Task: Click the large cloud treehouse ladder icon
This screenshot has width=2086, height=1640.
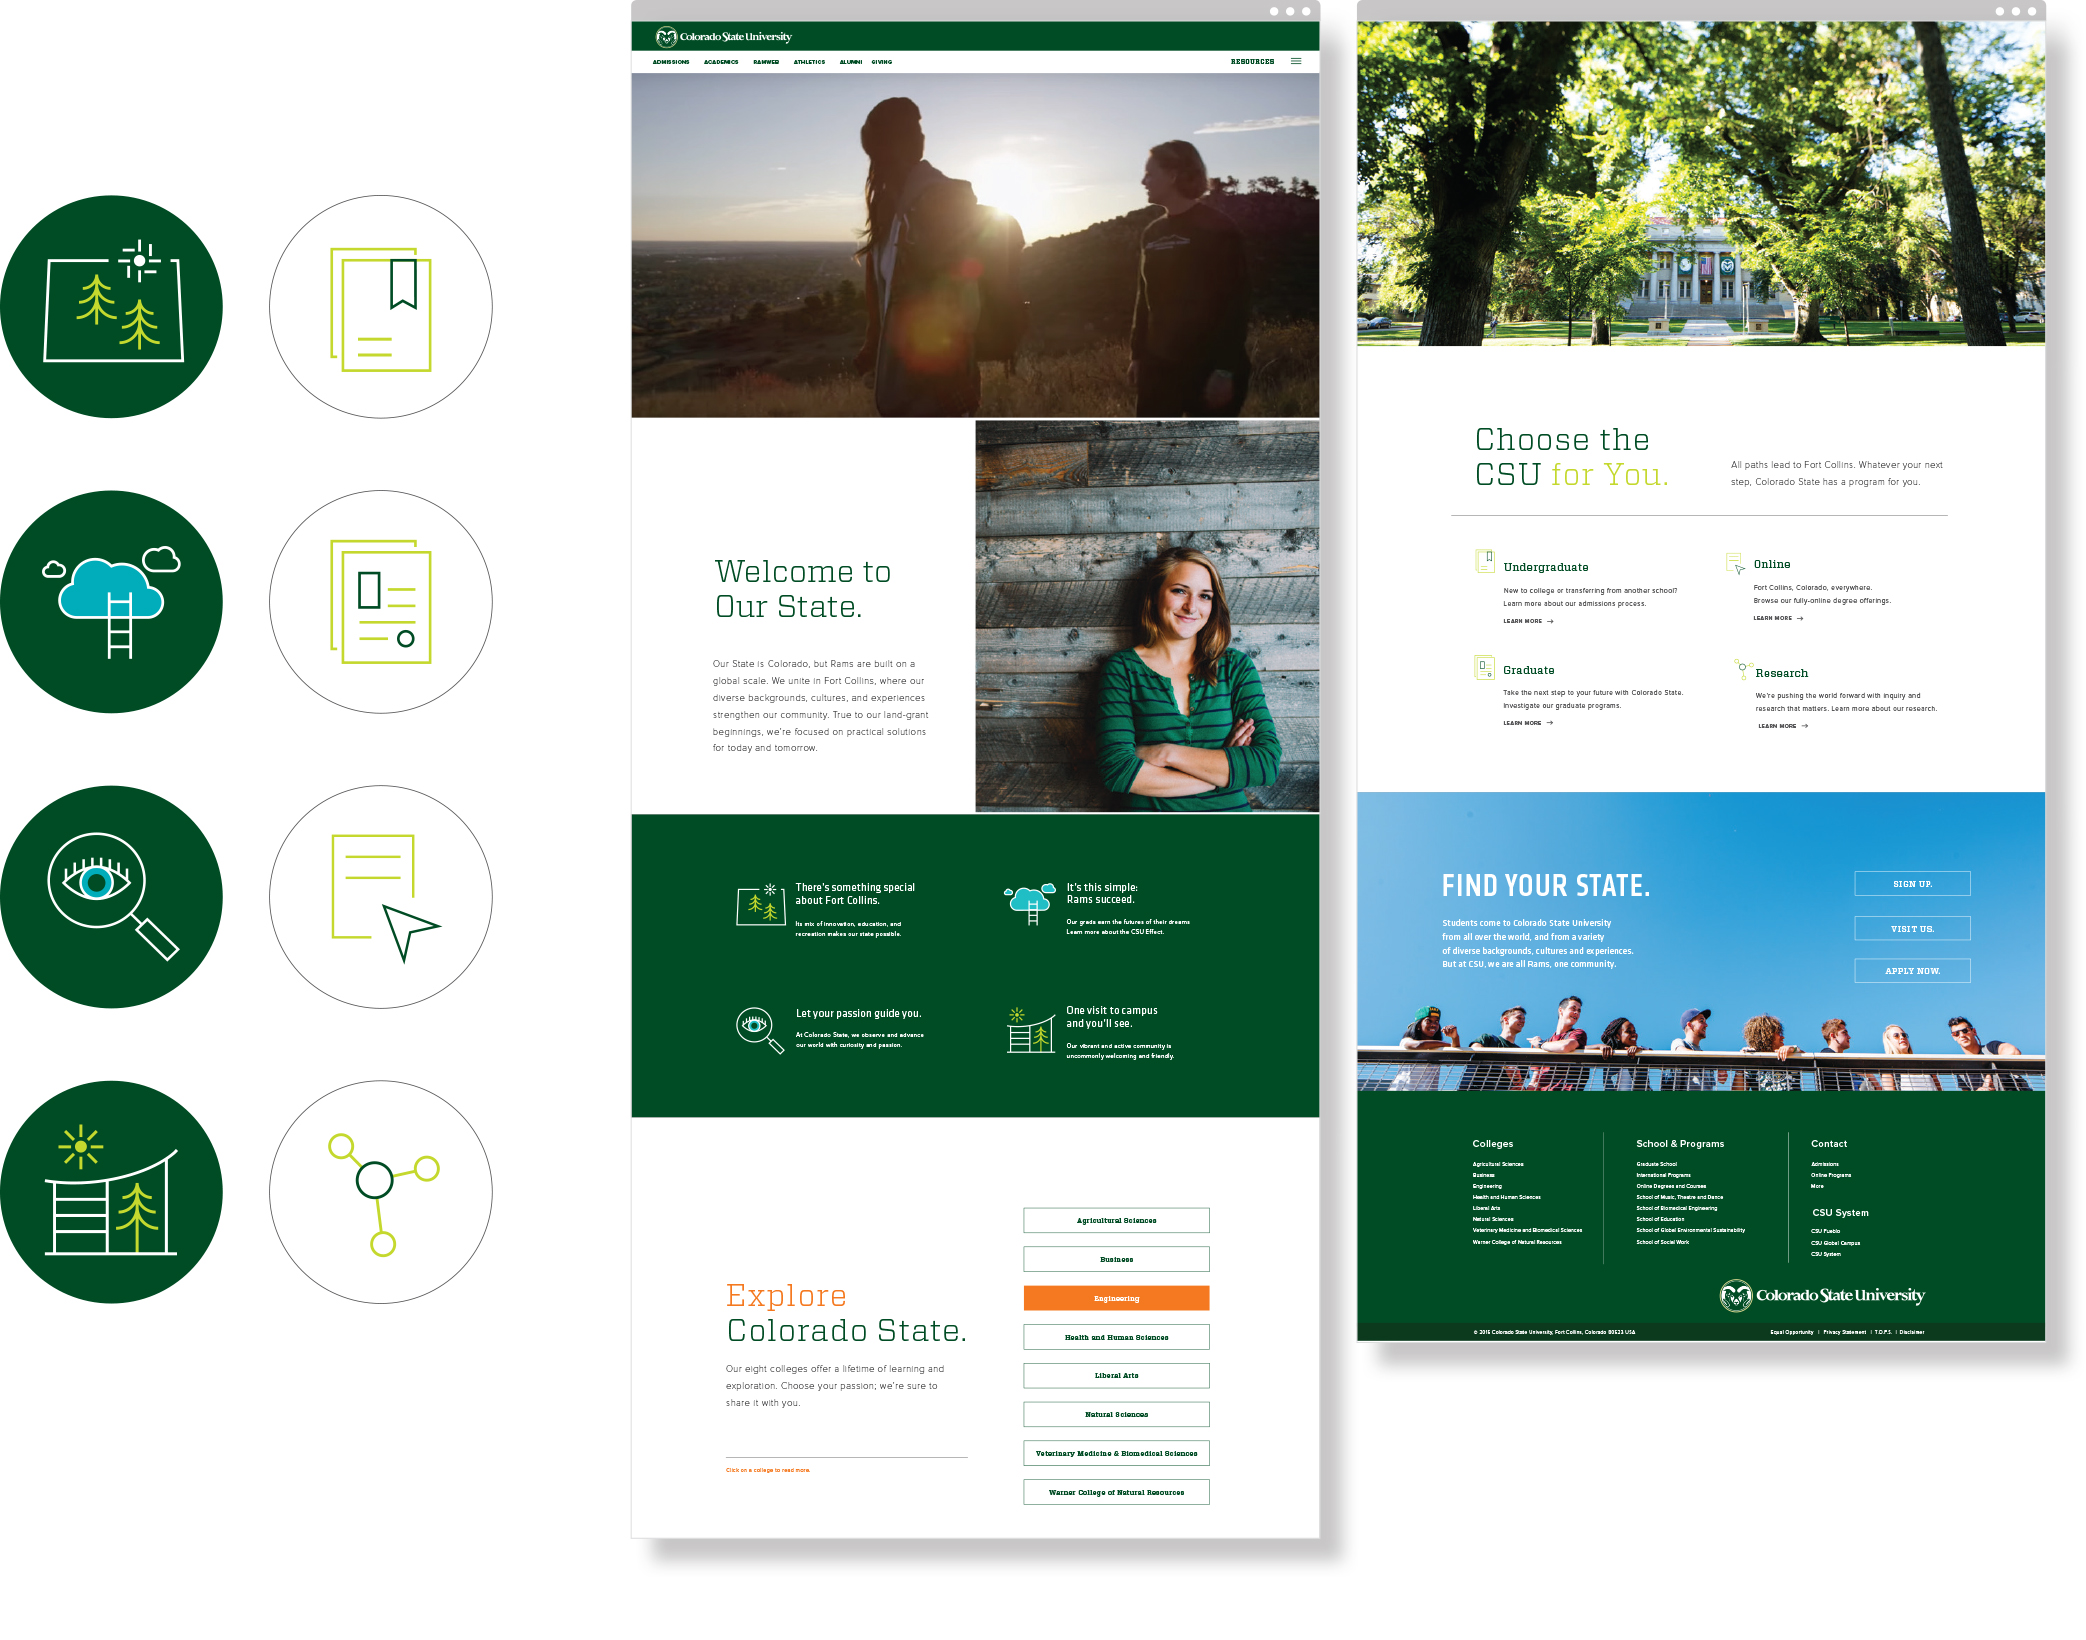Action: tap(111, 601)
